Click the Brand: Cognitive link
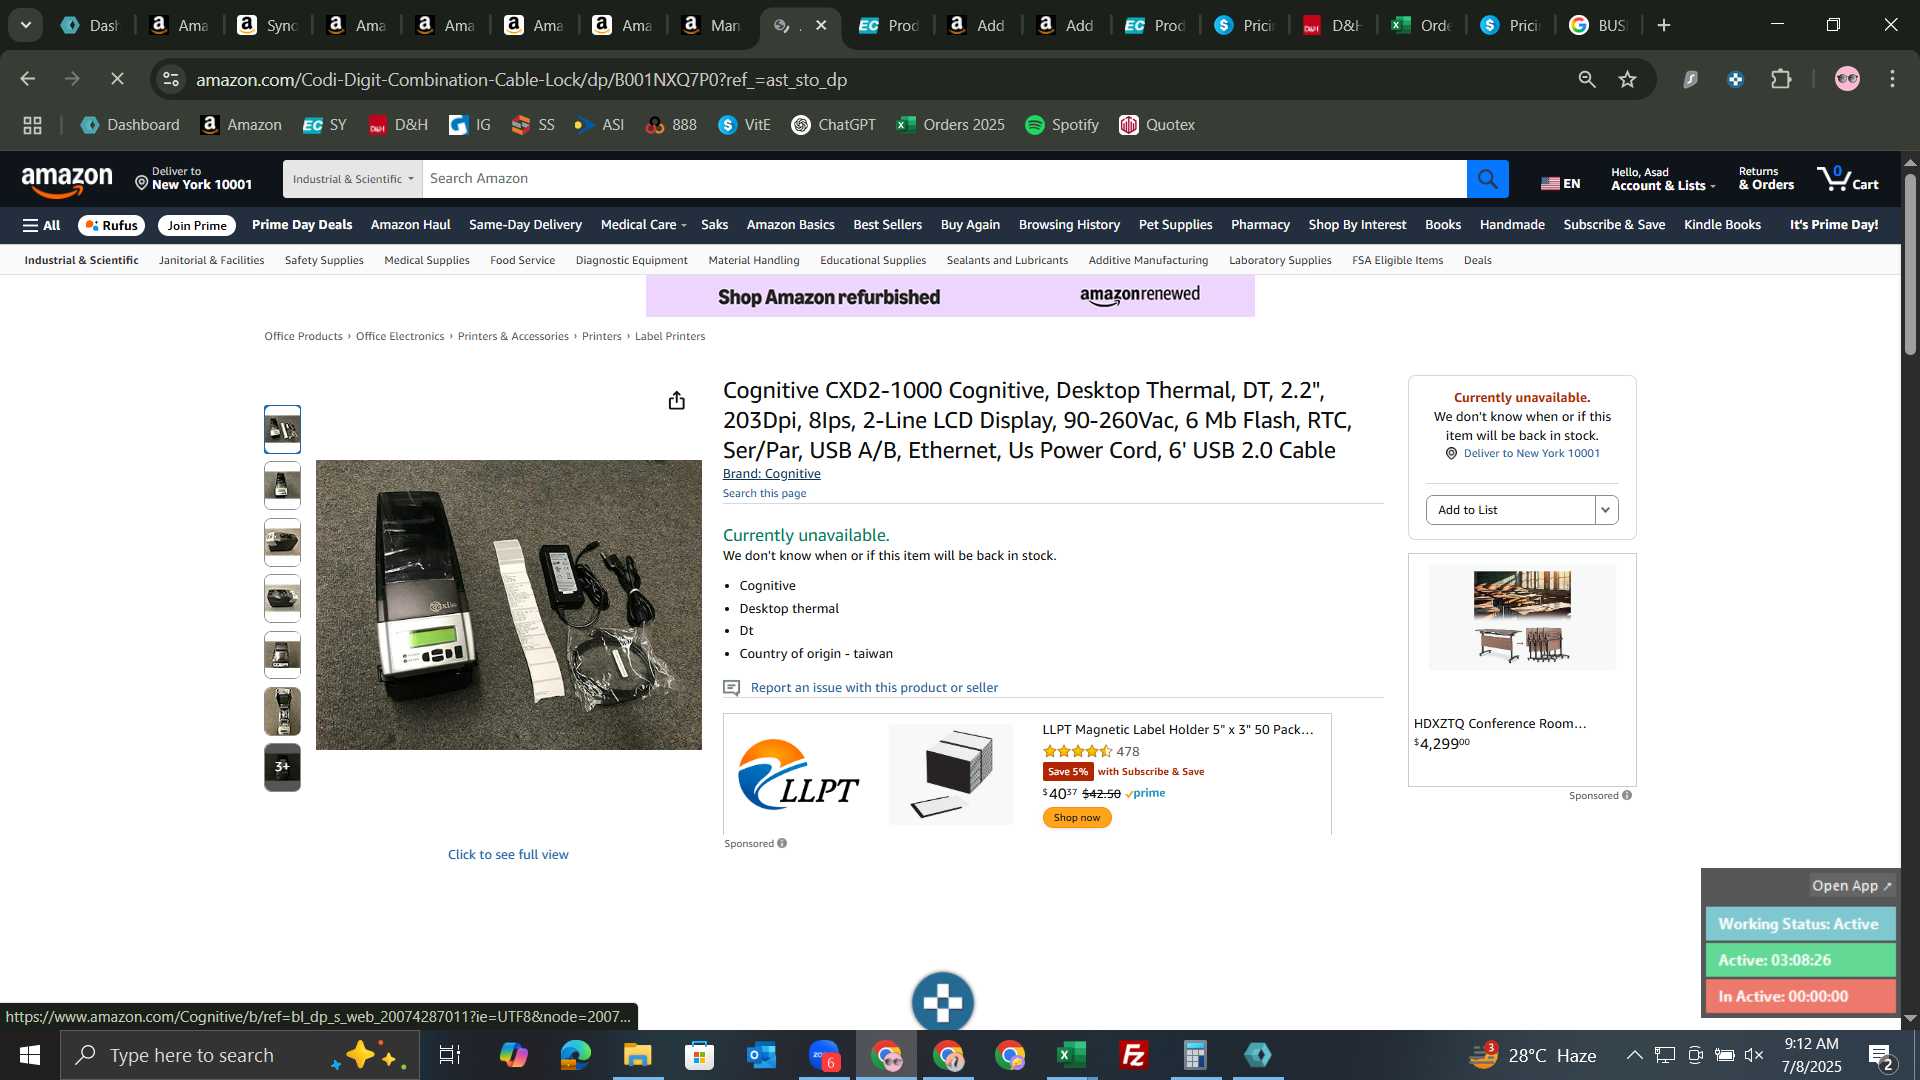Viewport: 1920px width, 1080px height. click(771, 474)
